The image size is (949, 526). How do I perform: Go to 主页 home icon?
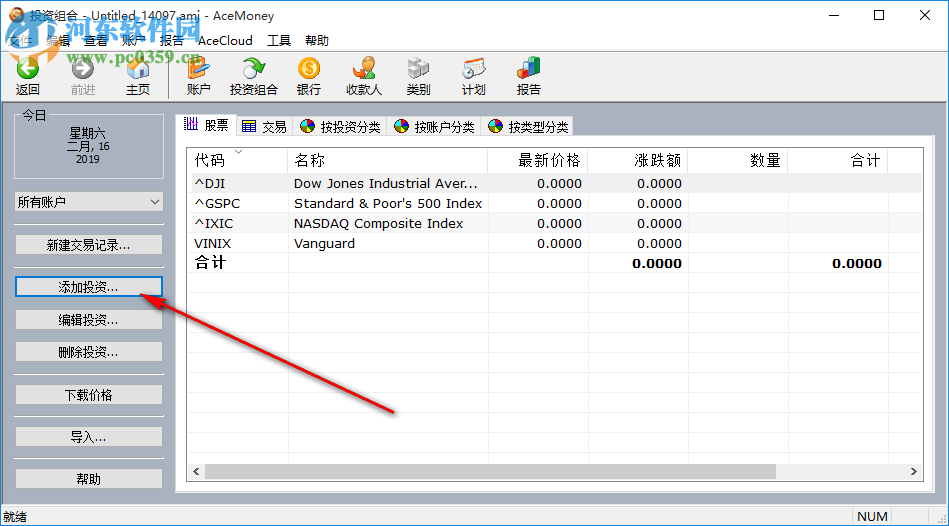[x=138, y=76]
